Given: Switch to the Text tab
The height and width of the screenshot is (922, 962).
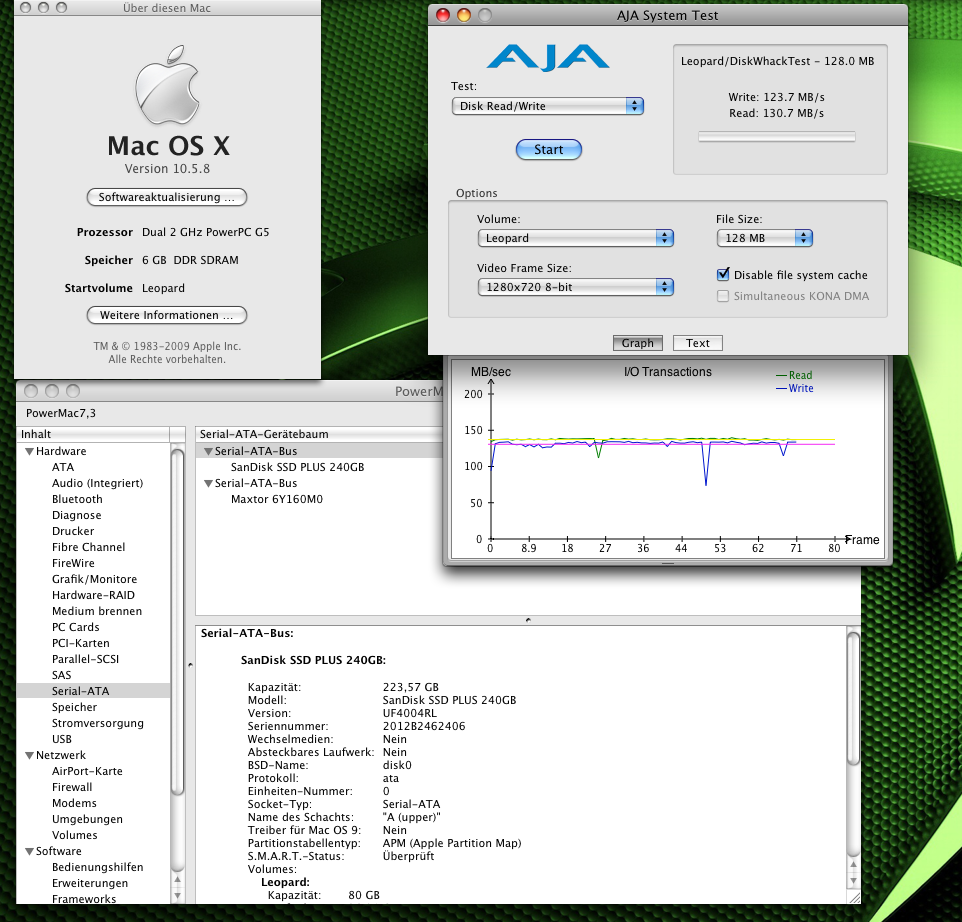Looking at the screenshot, I should 698,343.
